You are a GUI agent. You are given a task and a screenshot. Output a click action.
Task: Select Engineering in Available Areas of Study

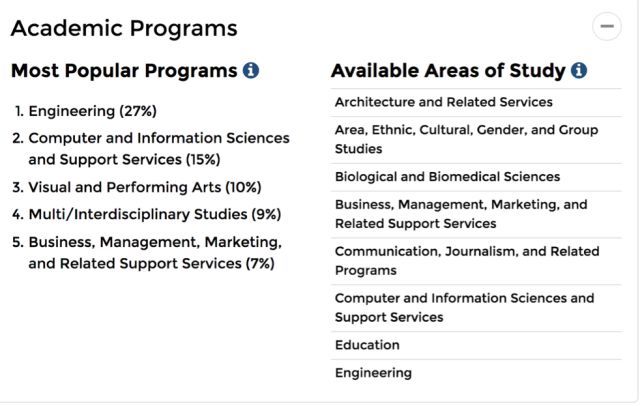pos(373,373)
